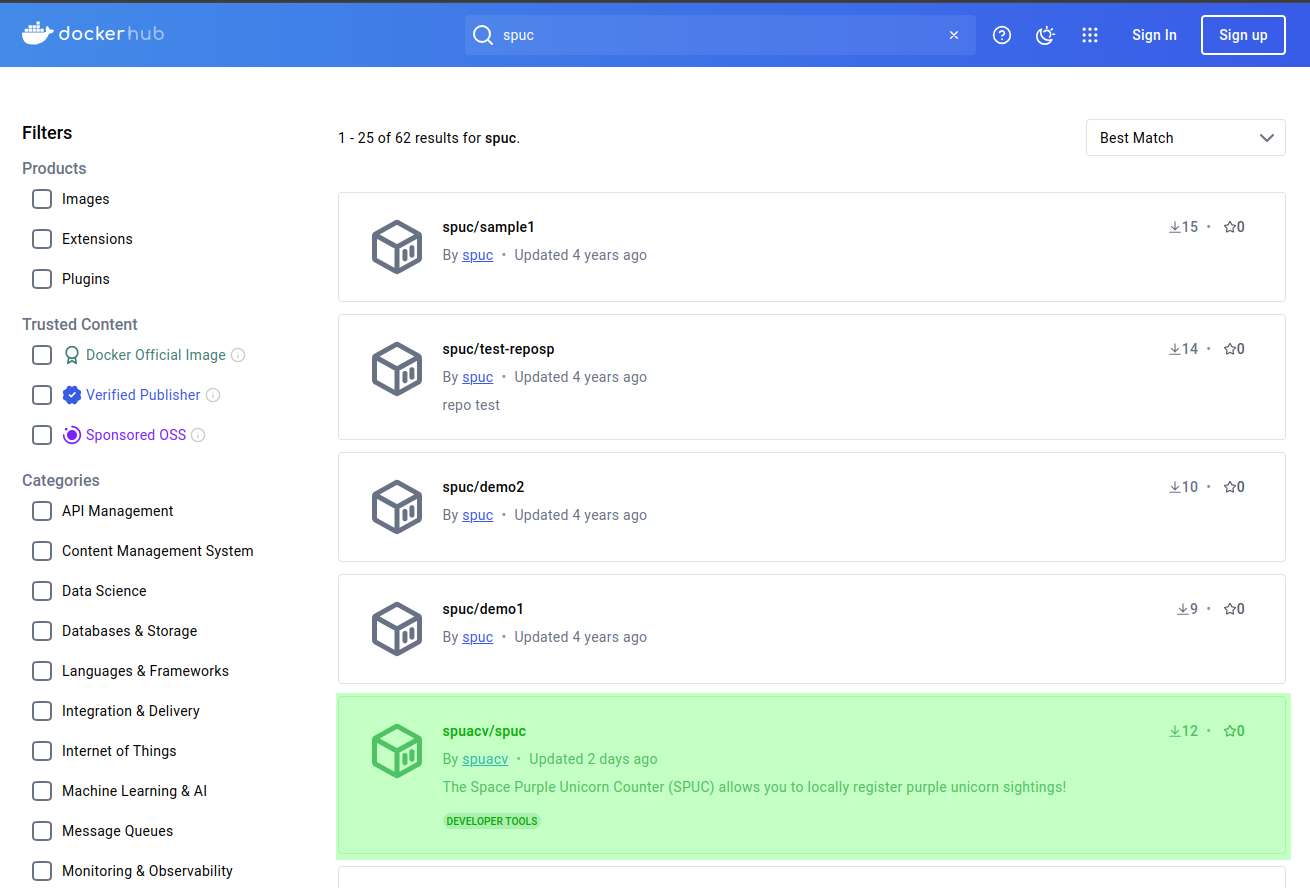Click the star icon for spuacv/spuc
Viewport: 1310px width, 888px height.
pos(1230,731)
